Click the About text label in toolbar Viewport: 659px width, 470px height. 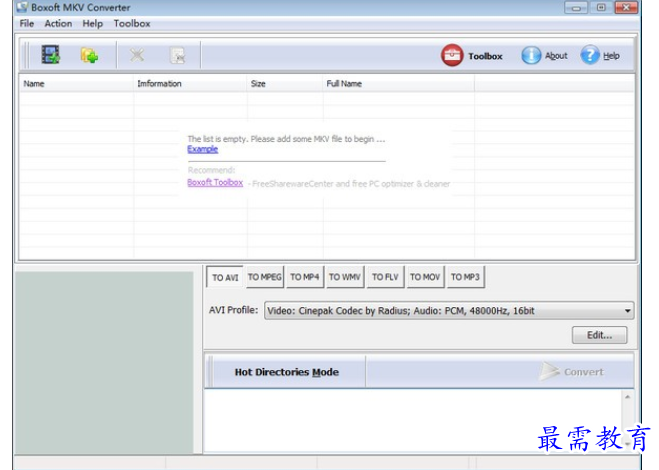[x=556, y=55]
